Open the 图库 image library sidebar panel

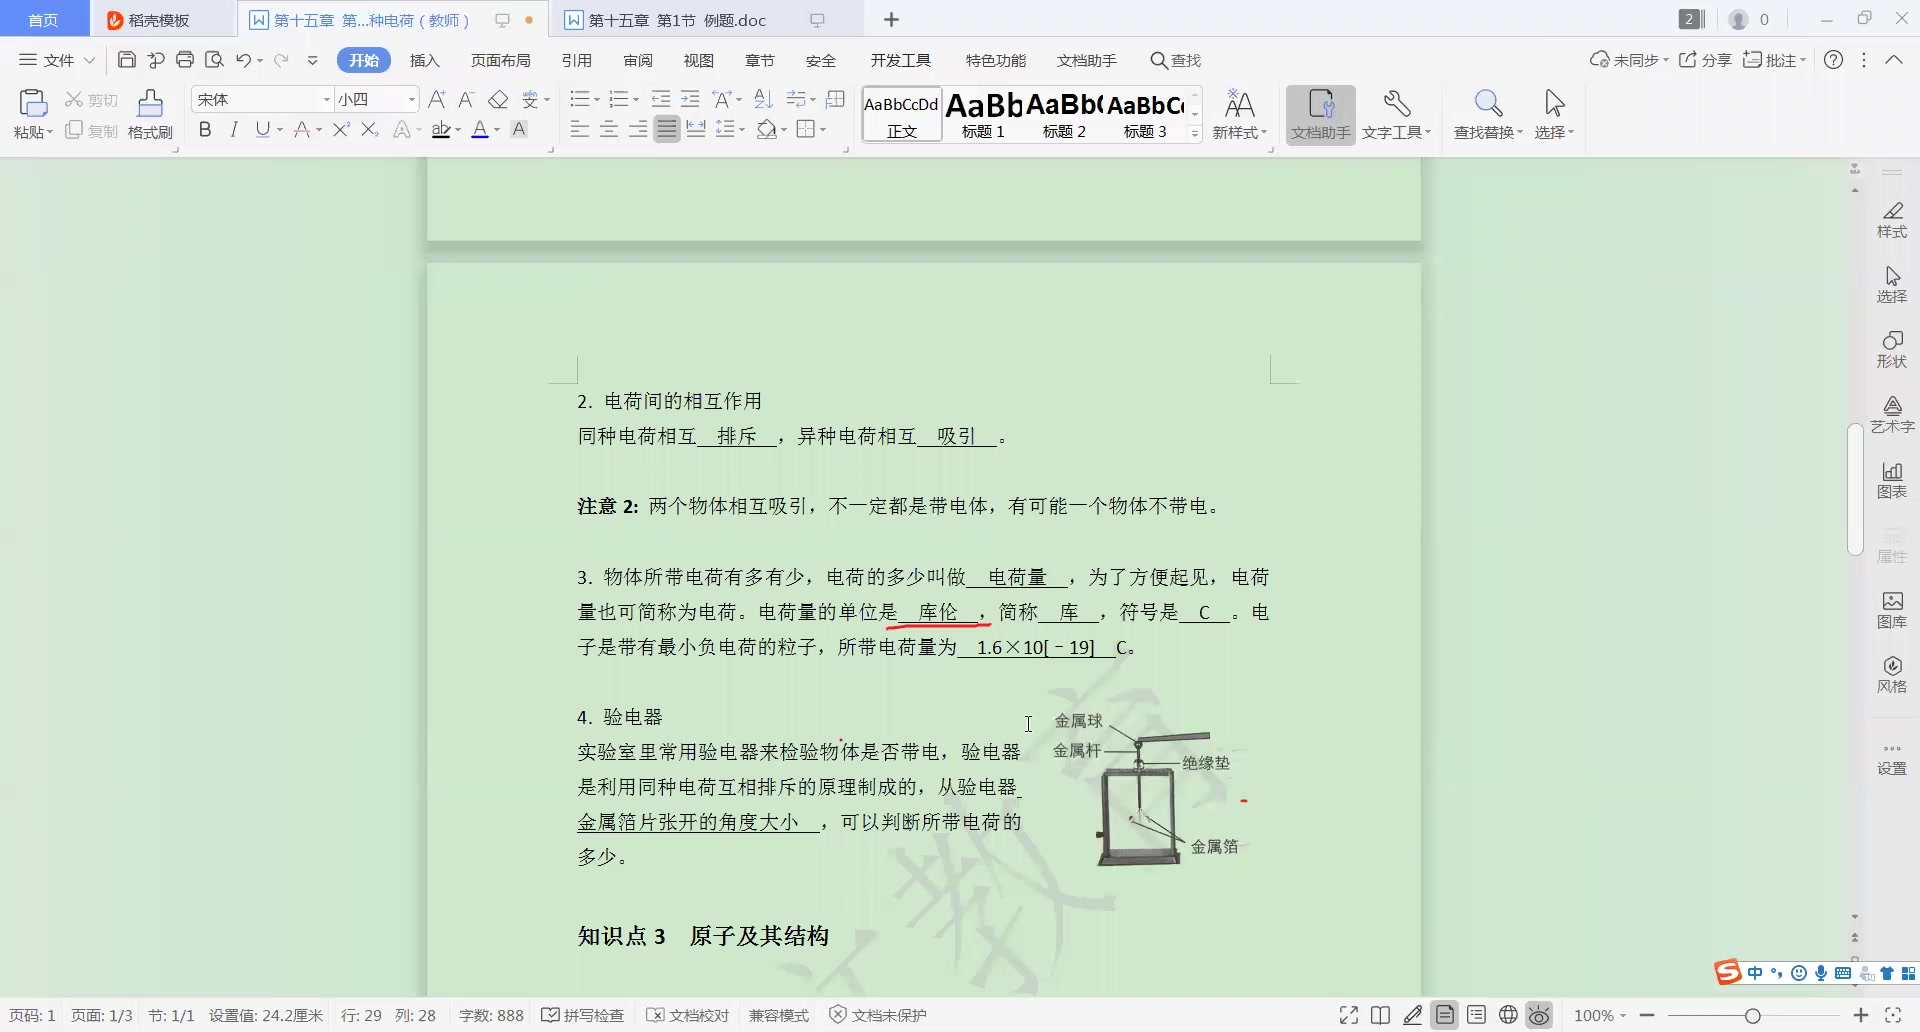point(1892,610)
